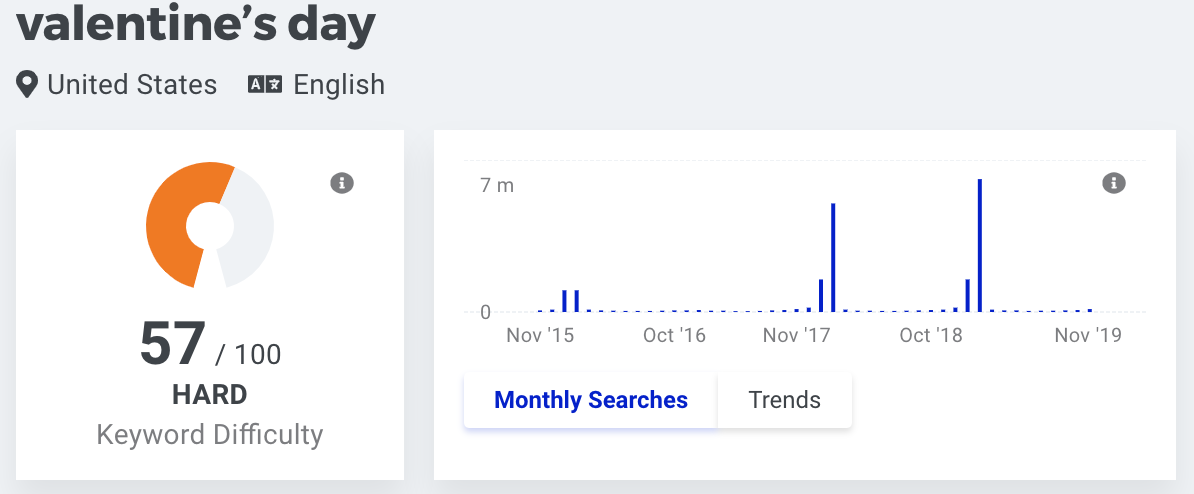Image resolution: width=1194 pixels, height=494 pixels.
Task: Click the English language label
Action: click(339, 84)
